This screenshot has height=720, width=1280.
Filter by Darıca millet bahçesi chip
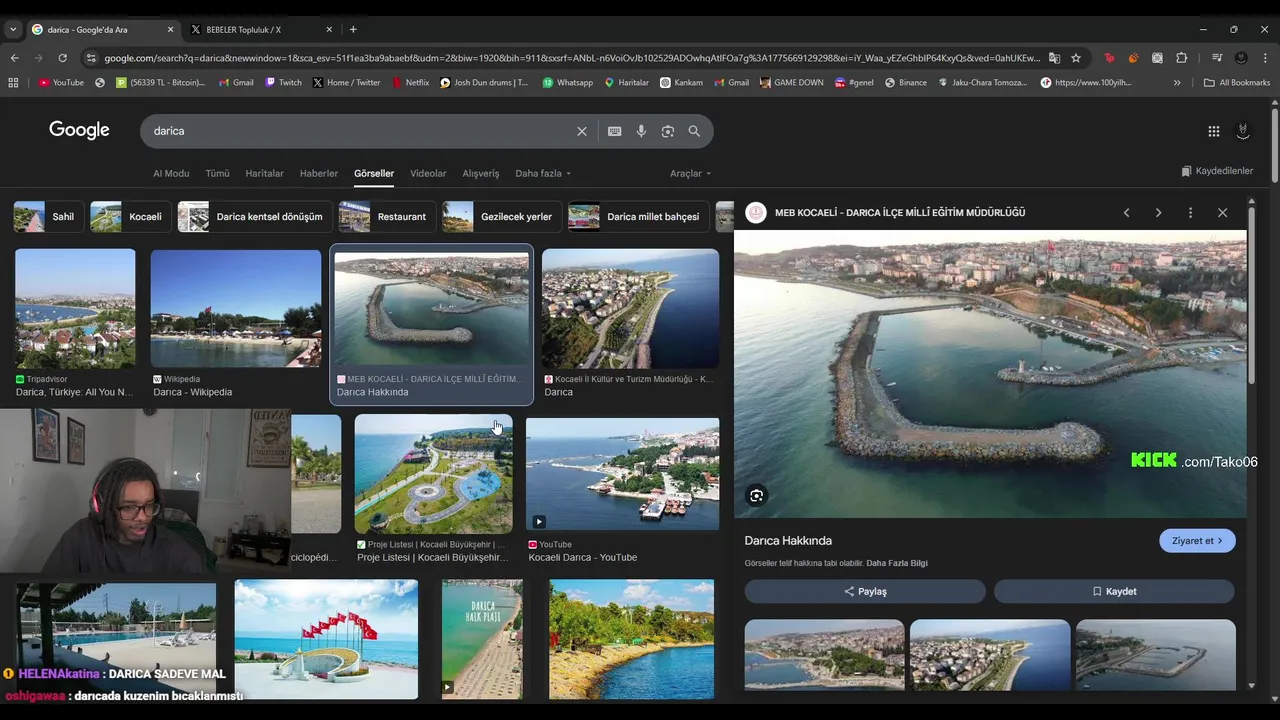638,217
